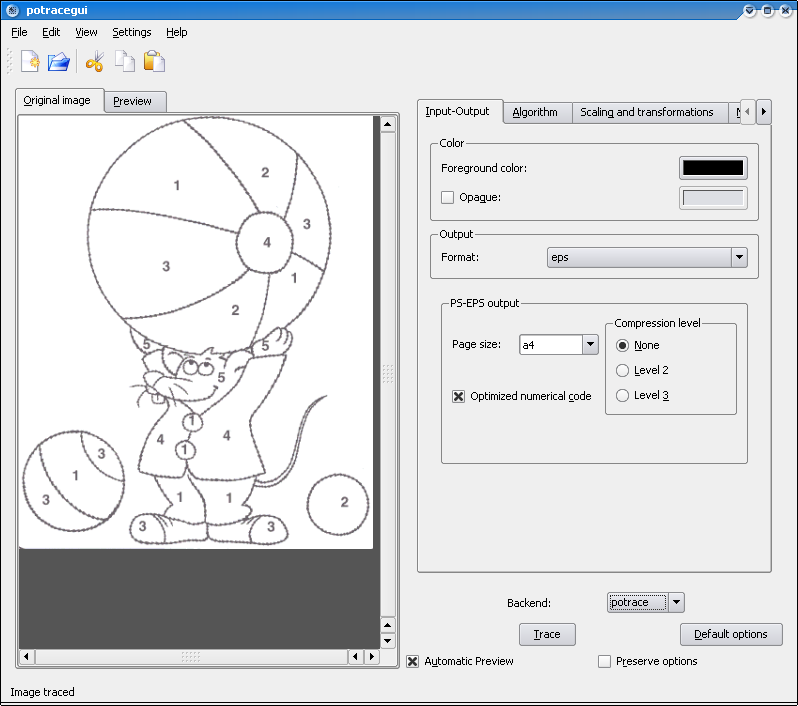Enable Preserve options checkbox
Screen dimensions: 798x706
(604, 661)
